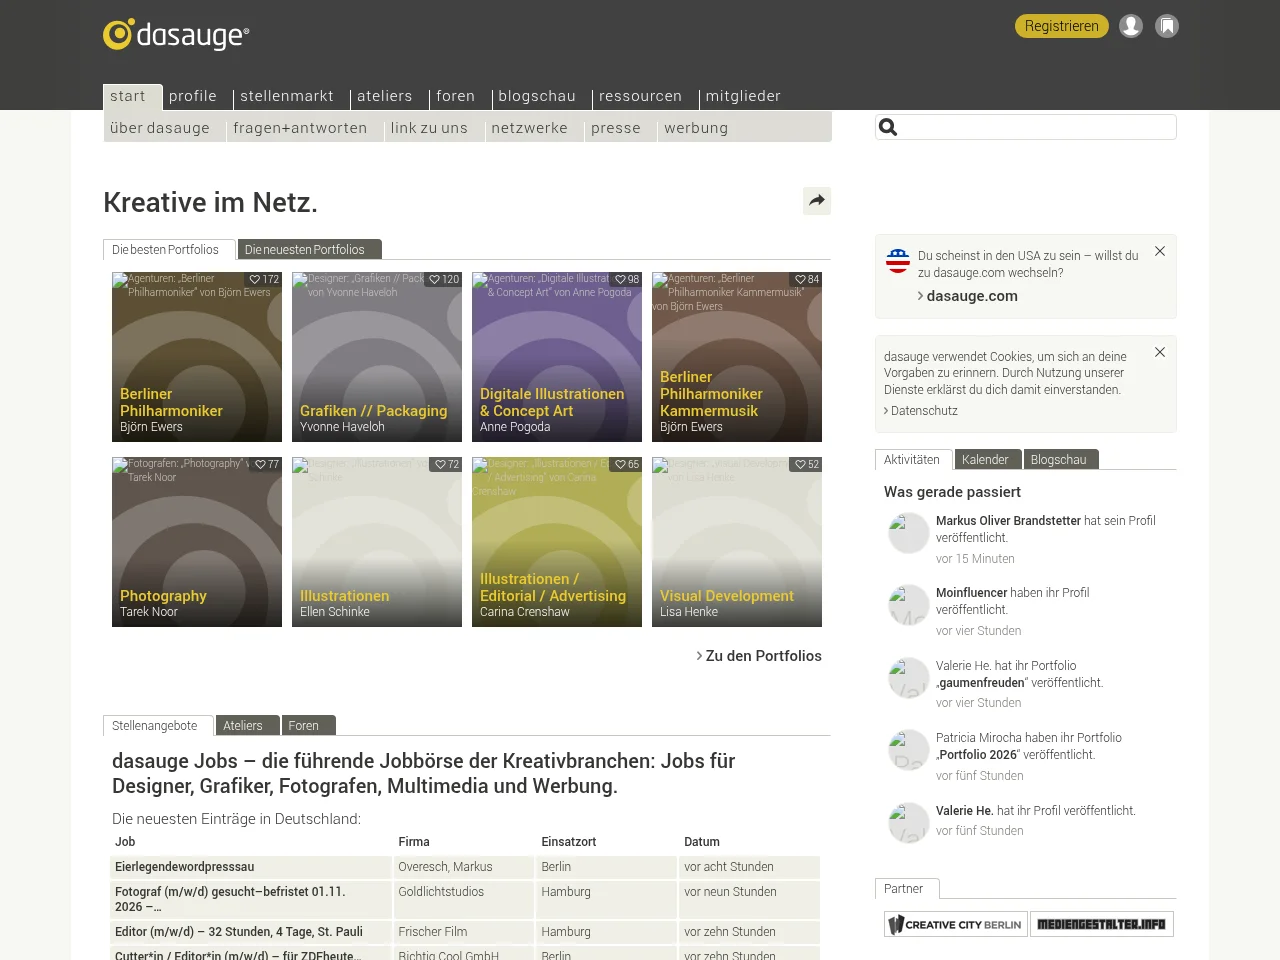Click Moinfluencer's avatar image
Screen dimensions: 1280x960
909,605
